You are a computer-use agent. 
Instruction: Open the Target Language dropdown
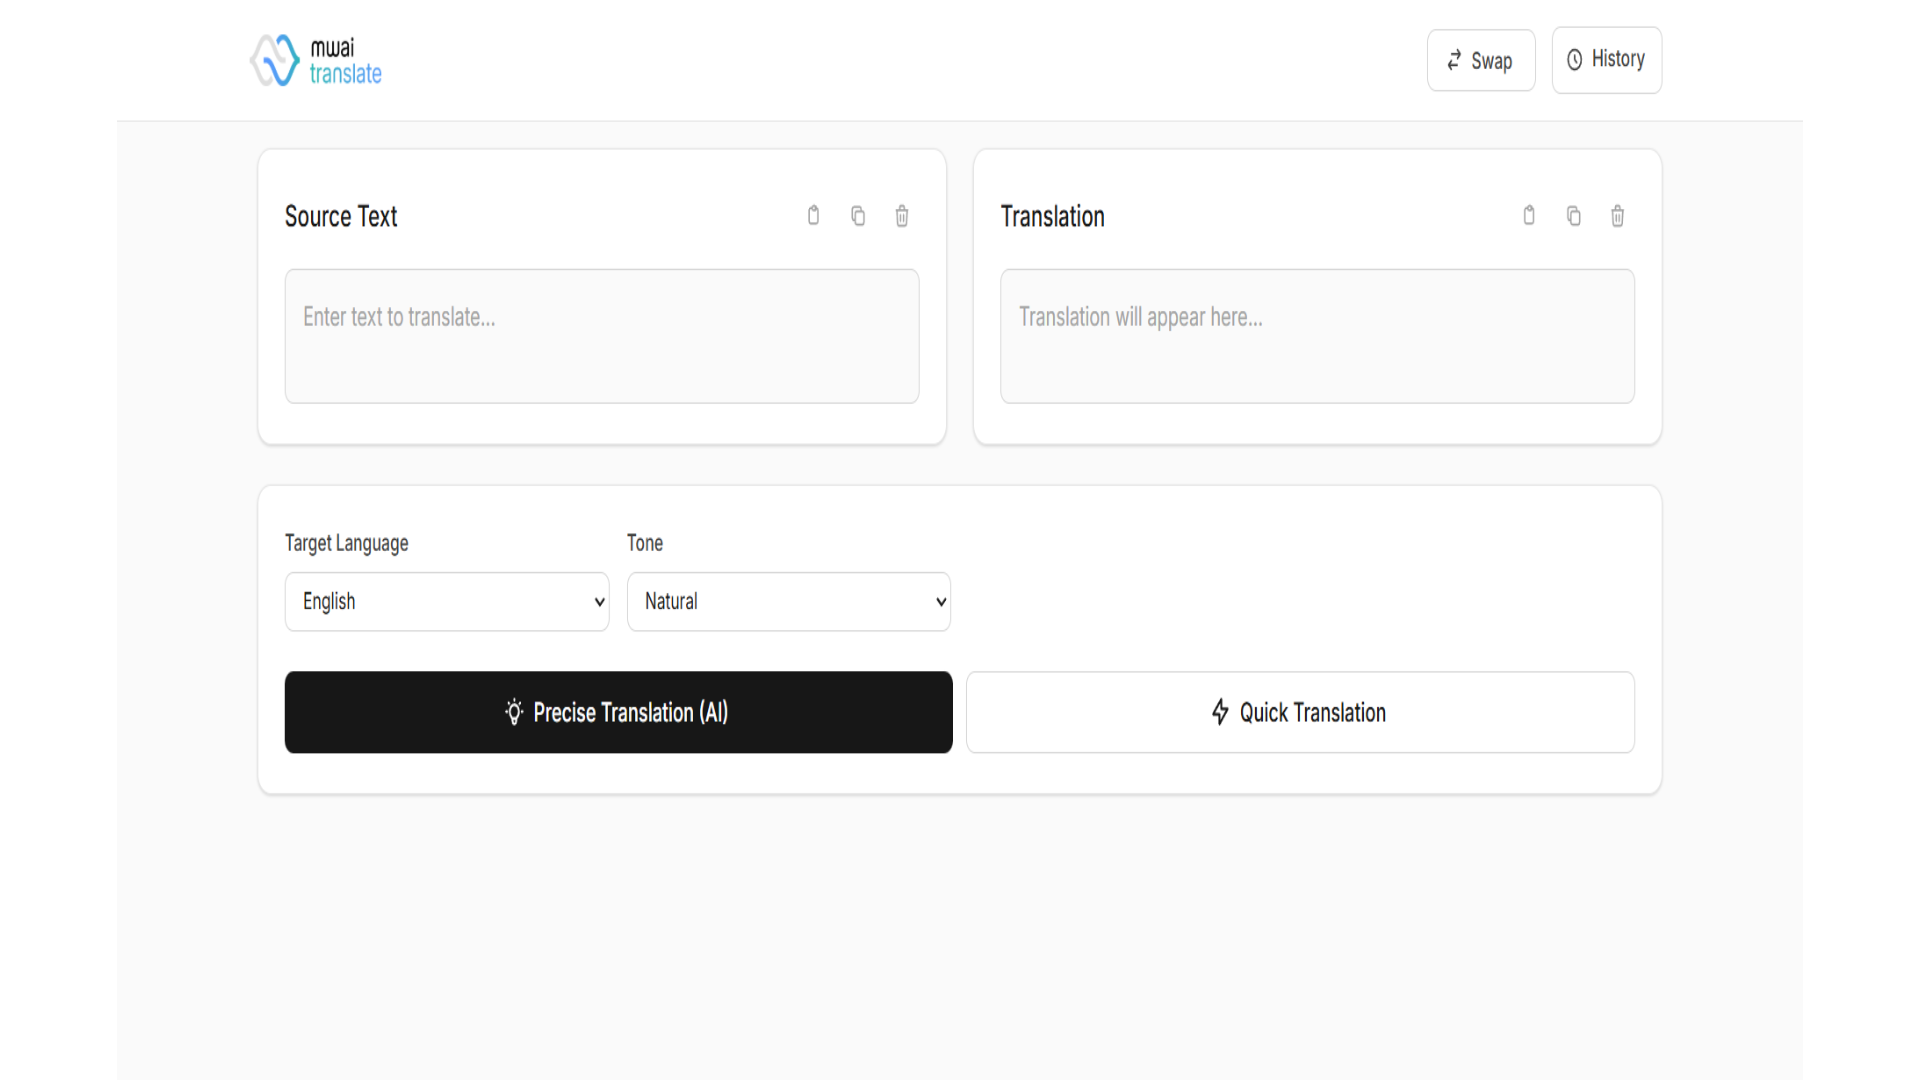coord(446,601)
